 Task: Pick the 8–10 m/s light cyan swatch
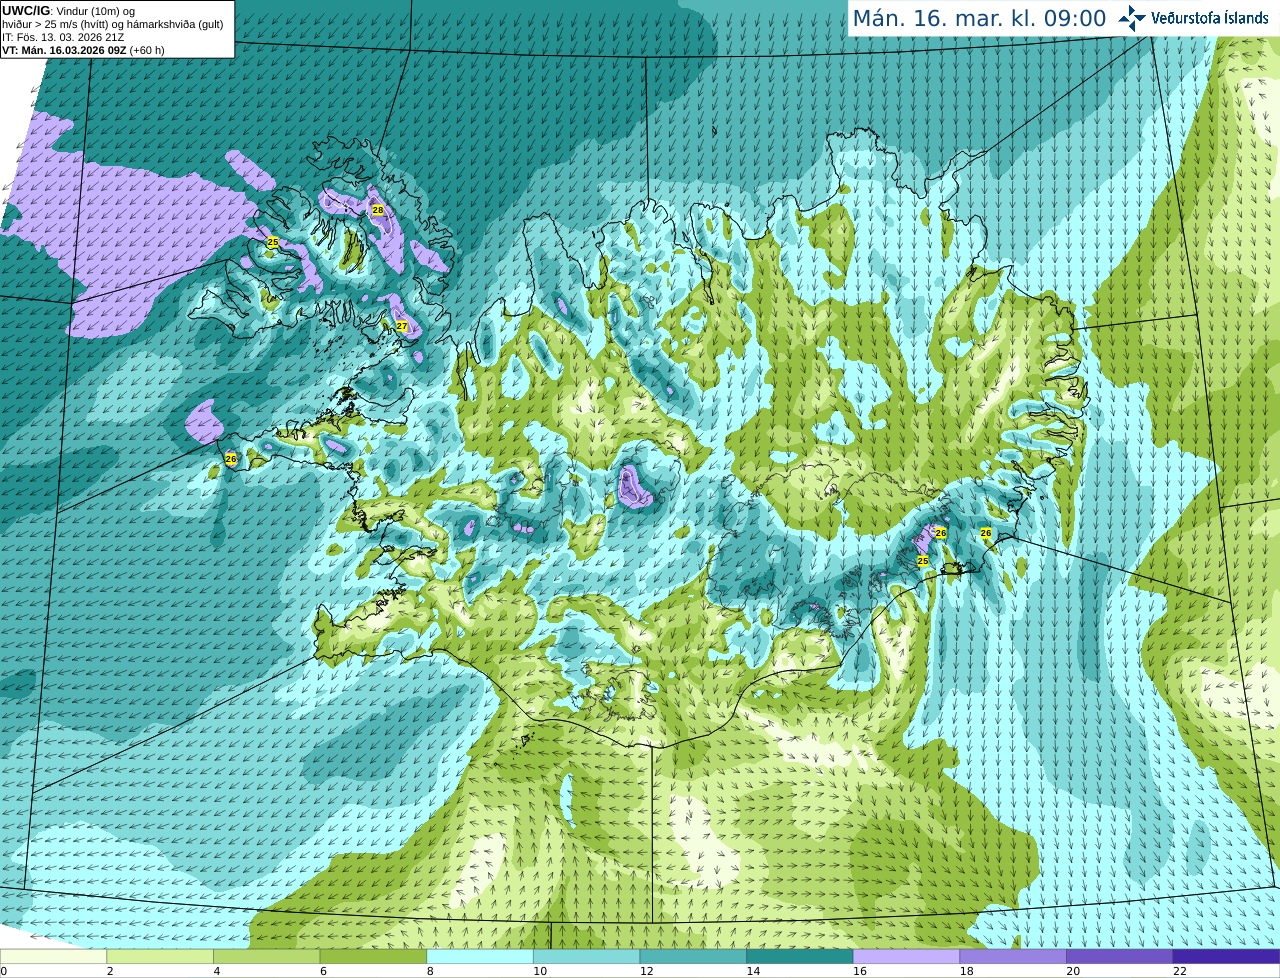480,956
